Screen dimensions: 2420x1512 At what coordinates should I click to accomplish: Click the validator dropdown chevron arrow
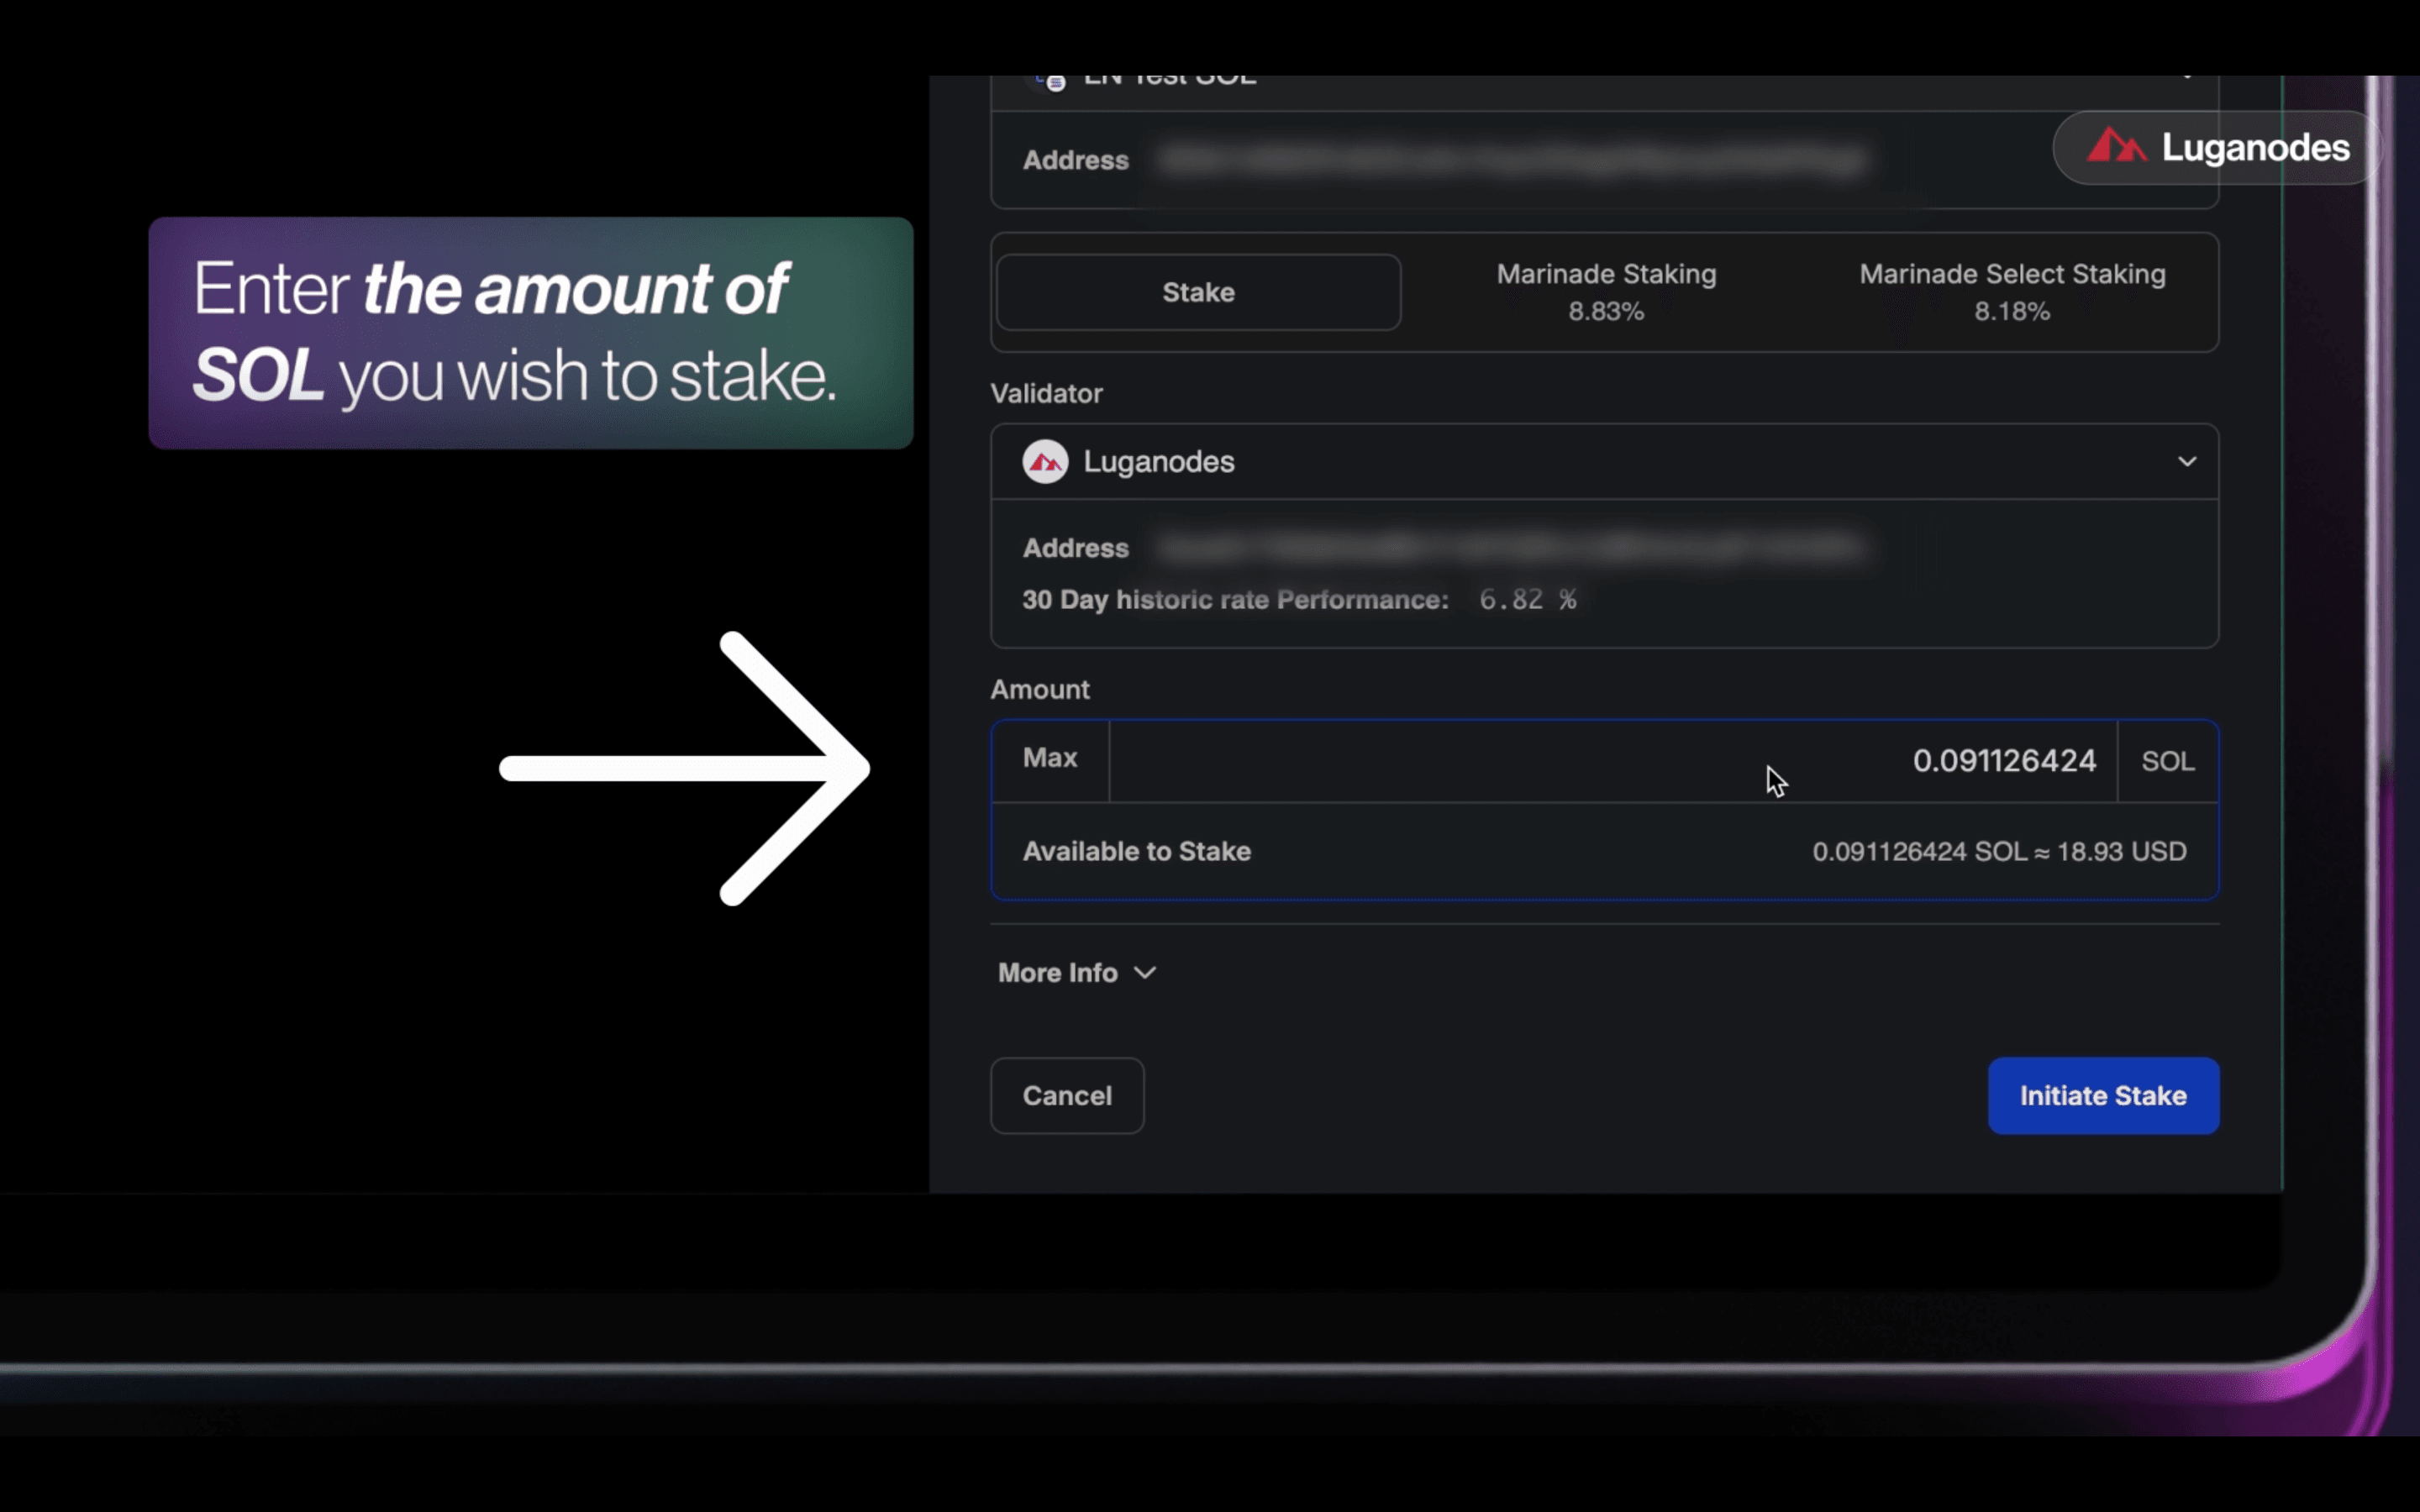[2187, 462]
